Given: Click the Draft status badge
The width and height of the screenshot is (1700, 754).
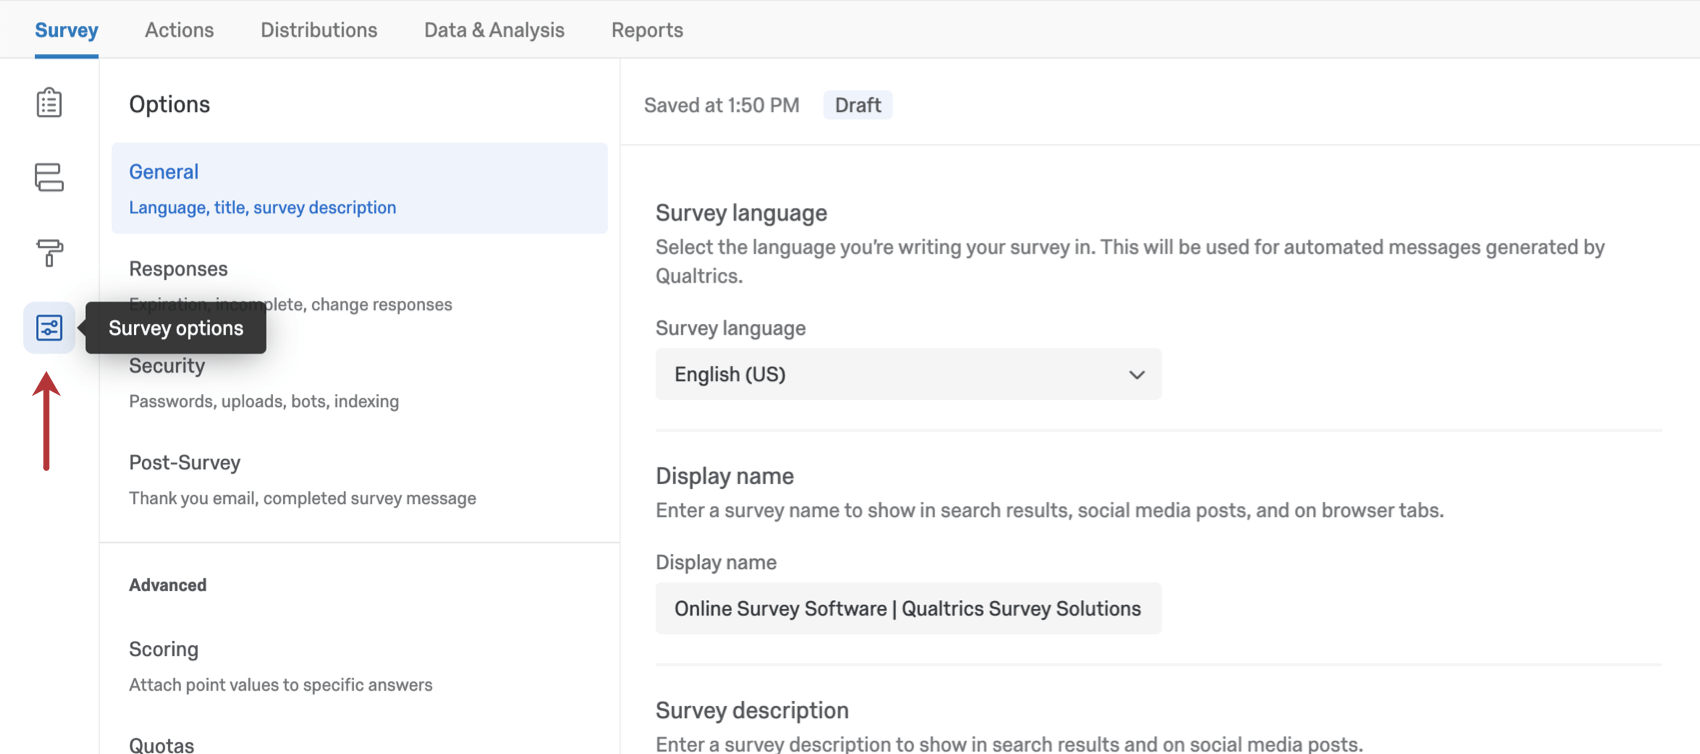Looking at the screenshot, I should [857, 105].
